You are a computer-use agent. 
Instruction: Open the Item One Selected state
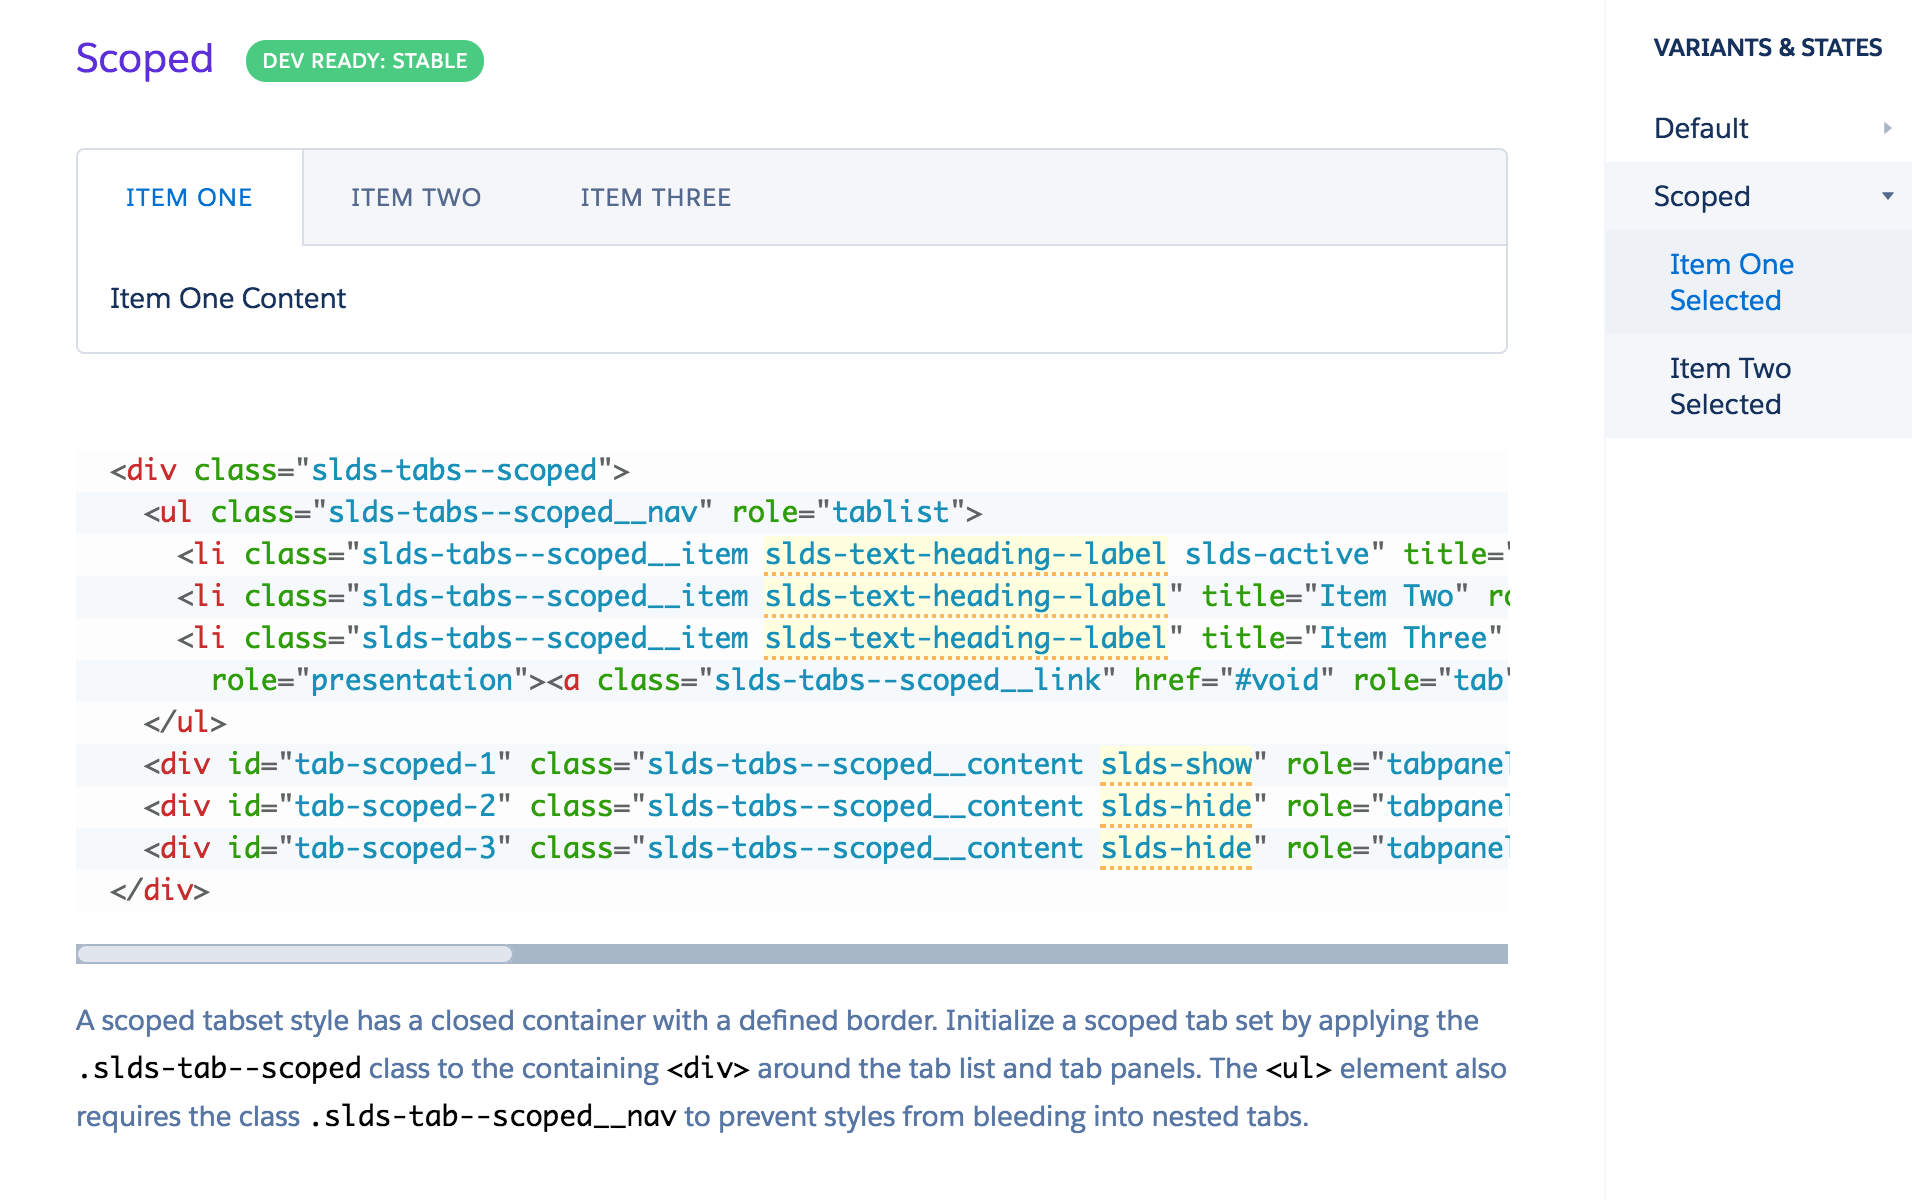tap(1731, 282)
